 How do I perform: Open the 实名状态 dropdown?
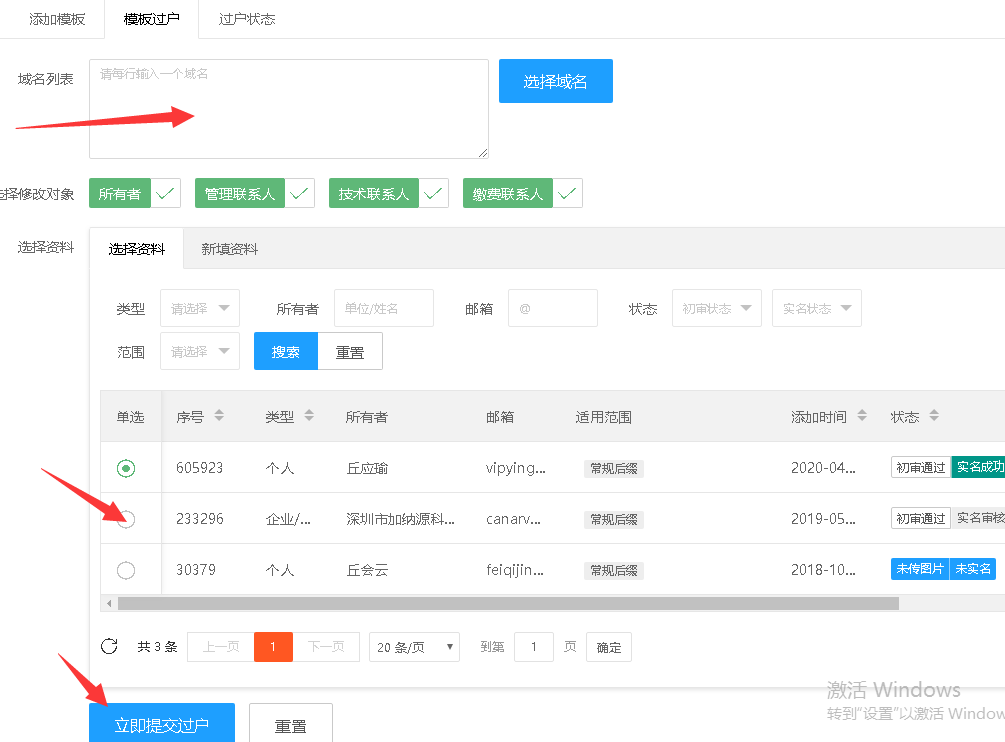(x=816, y=309)
